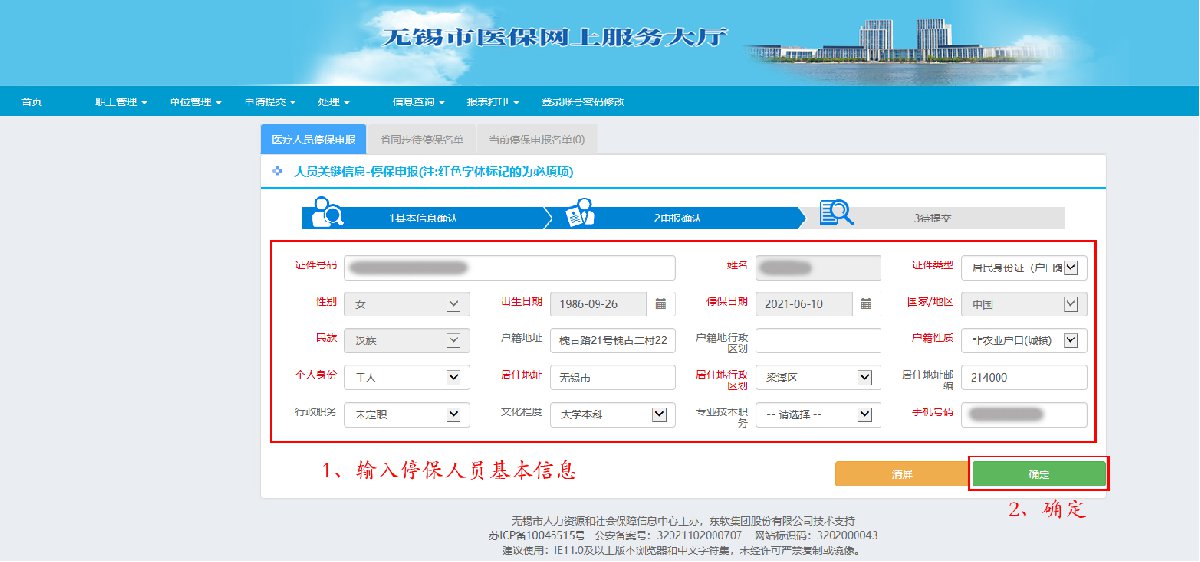The height and width of the screenshot is (562, 1200).
Task: Click the step 2 申报确认 icon
Action: coord(580,212)
